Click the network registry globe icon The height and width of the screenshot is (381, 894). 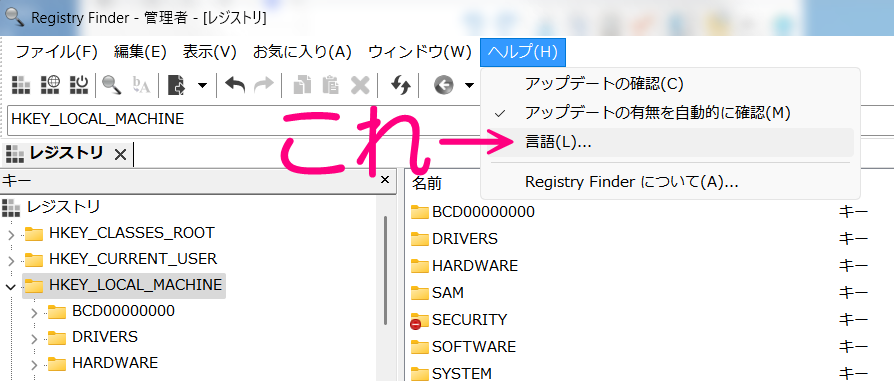[x=50, y=86]
